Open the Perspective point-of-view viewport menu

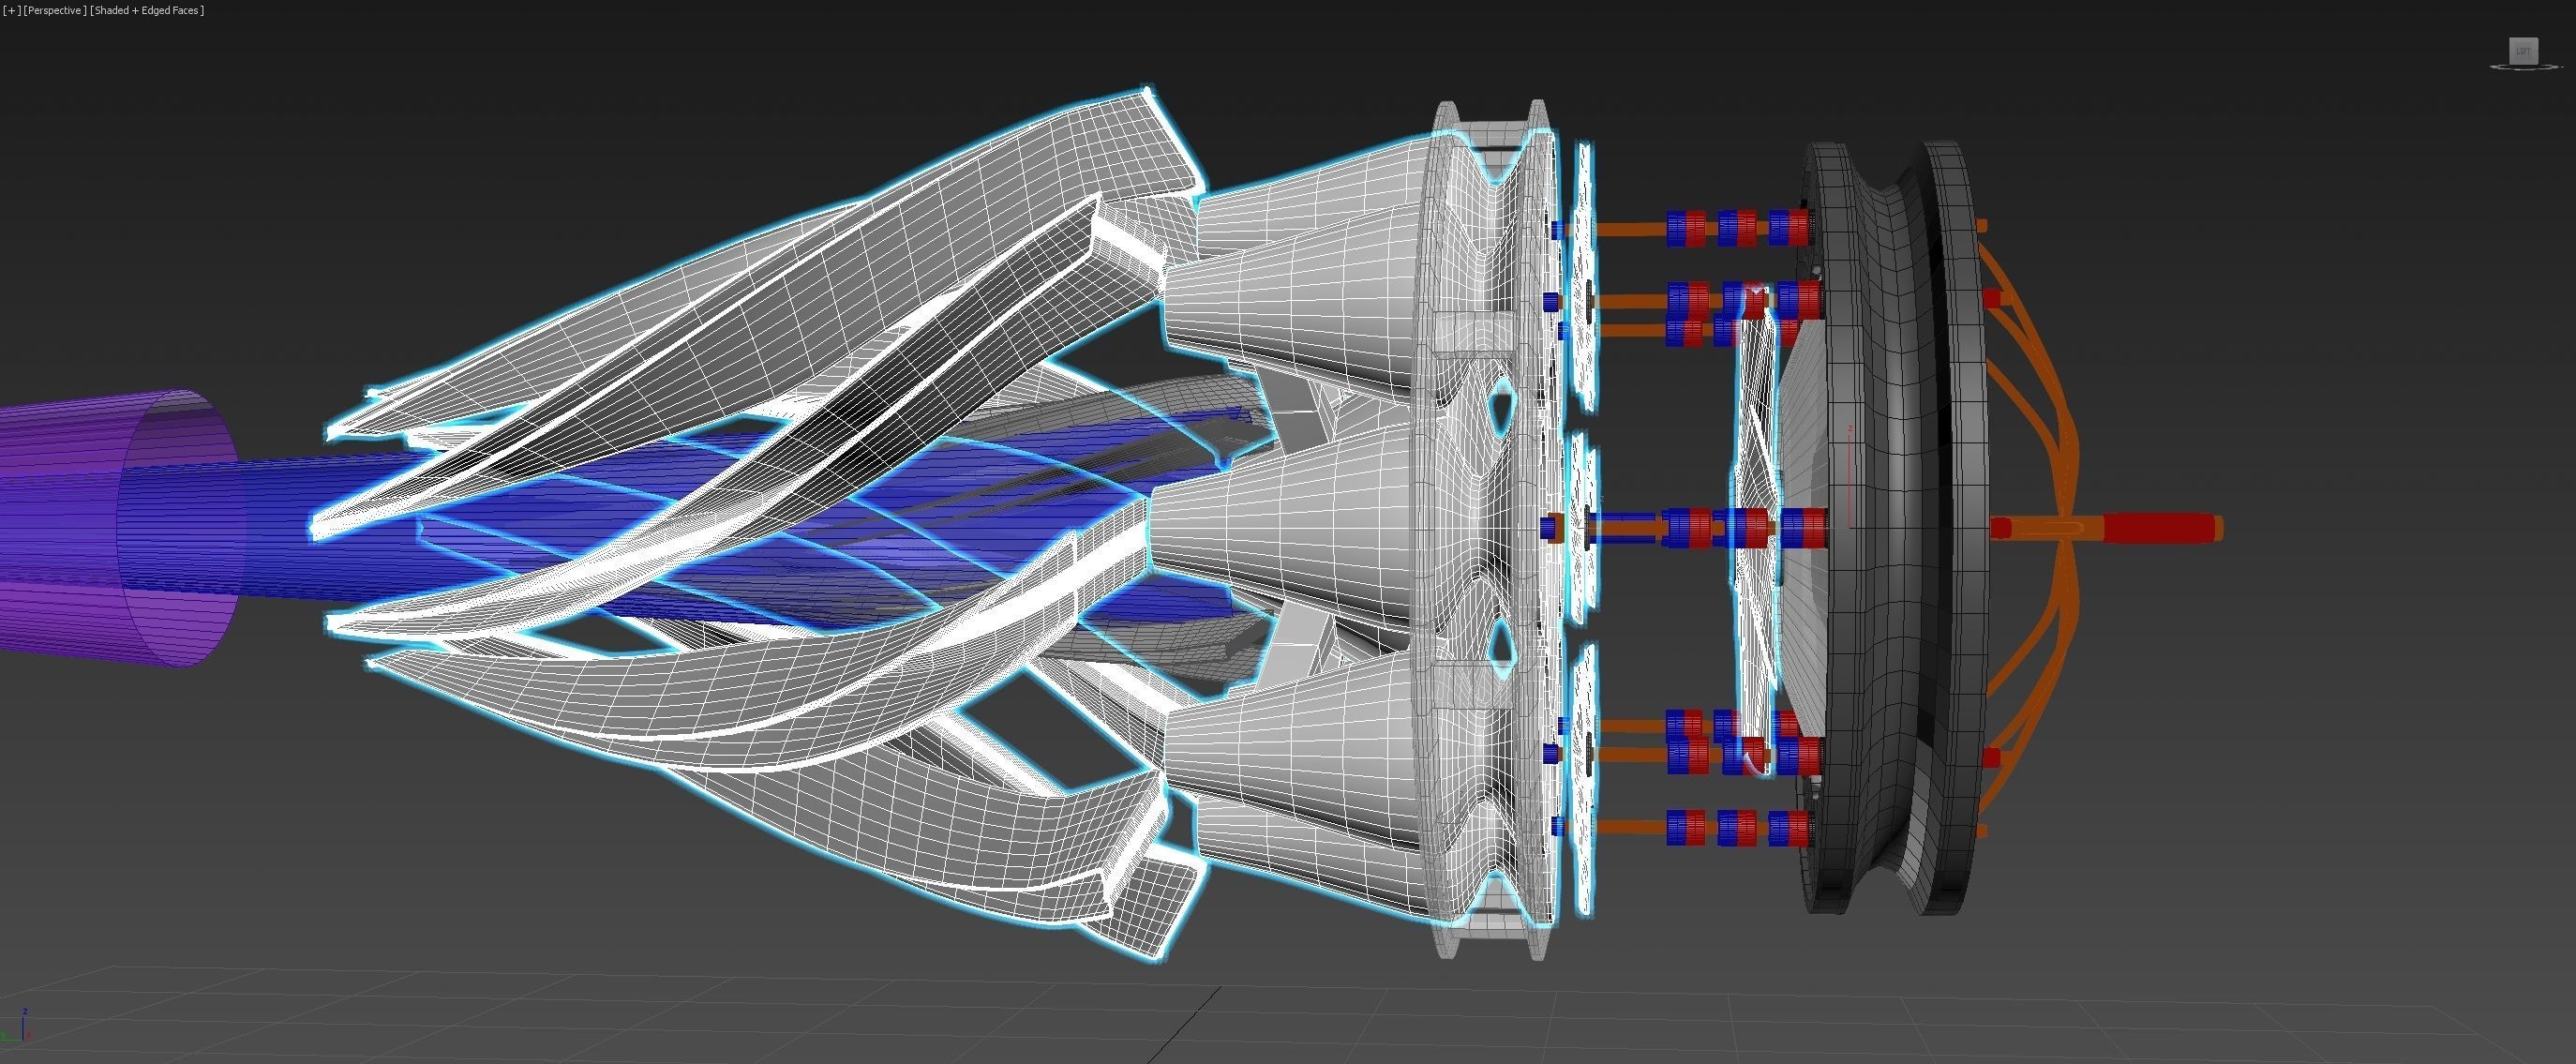55,10
